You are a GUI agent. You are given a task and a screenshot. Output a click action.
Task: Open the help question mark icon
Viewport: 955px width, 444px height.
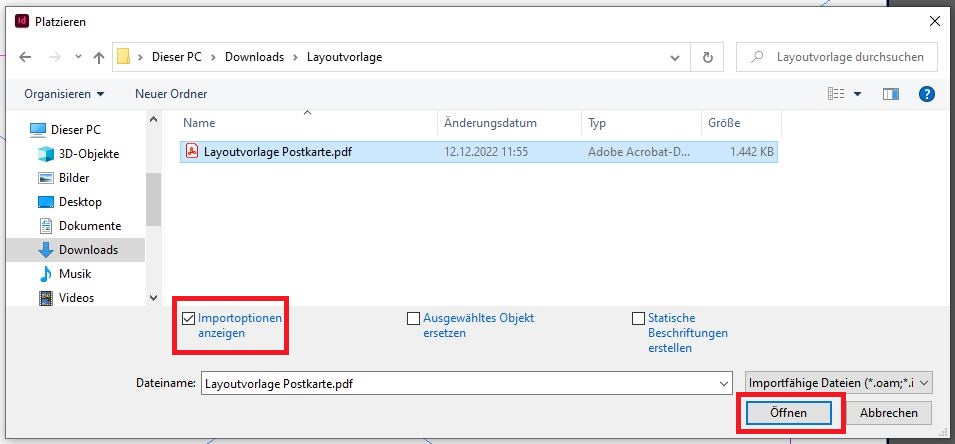click(927, 94)
